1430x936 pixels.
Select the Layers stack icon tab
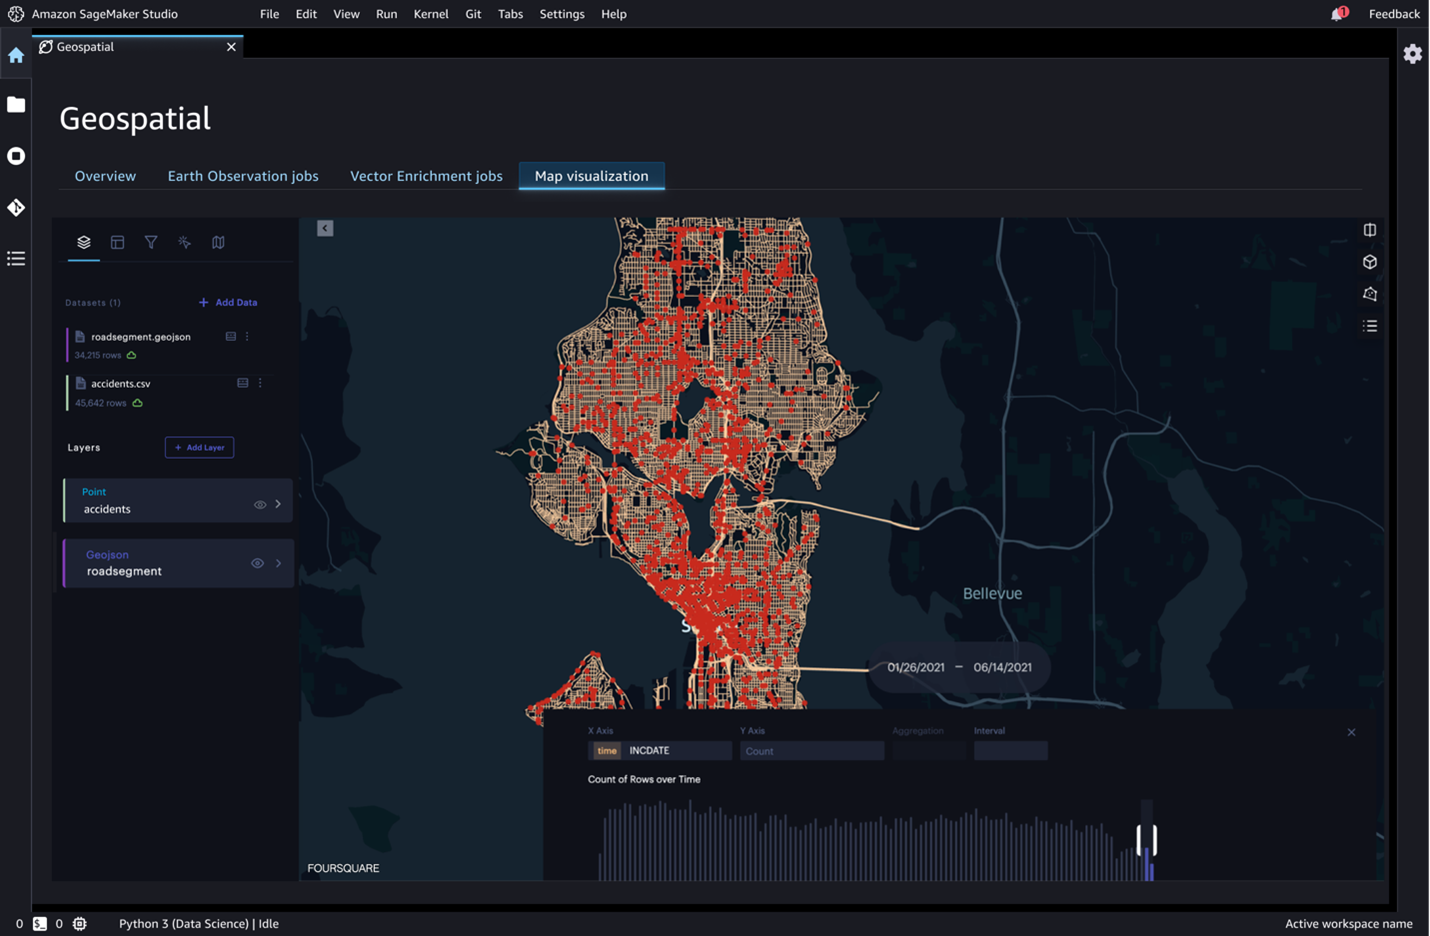coord(84,242)
